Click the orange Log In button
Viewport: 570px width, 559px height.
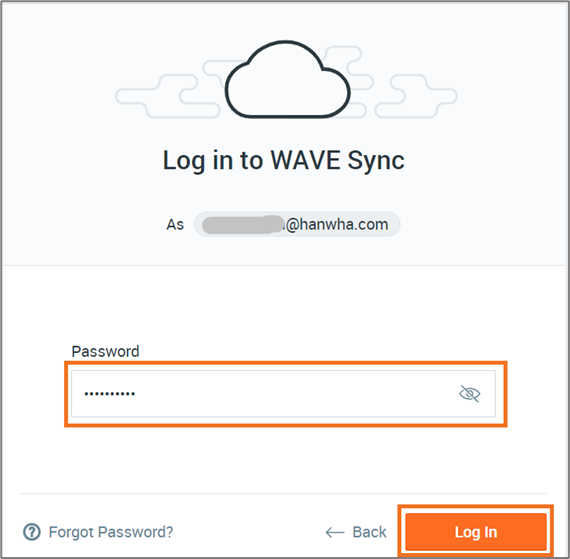(476, 532)
